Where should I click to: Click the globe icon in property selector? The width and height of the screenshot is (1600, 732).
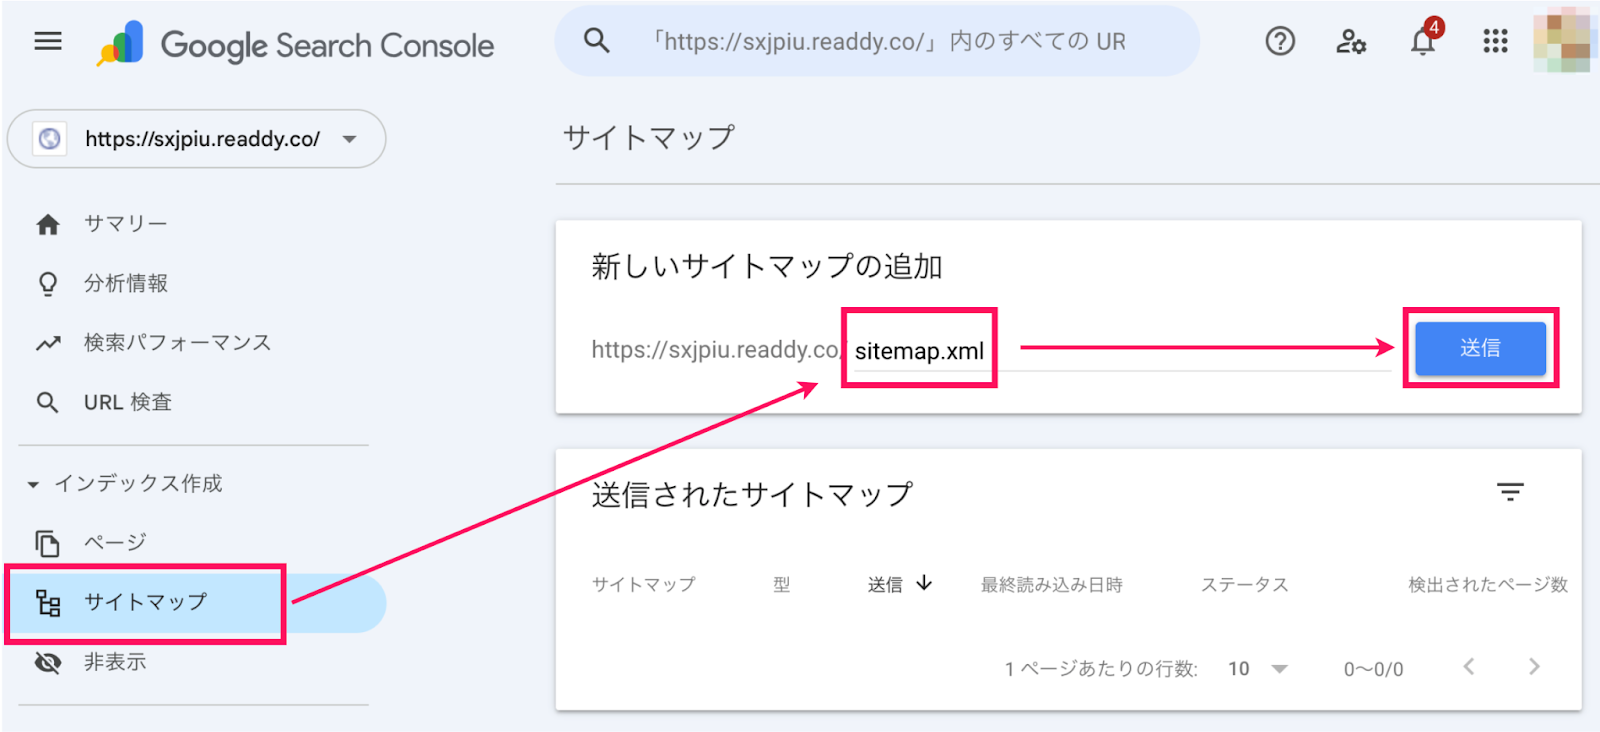click(x=49, y=139)
